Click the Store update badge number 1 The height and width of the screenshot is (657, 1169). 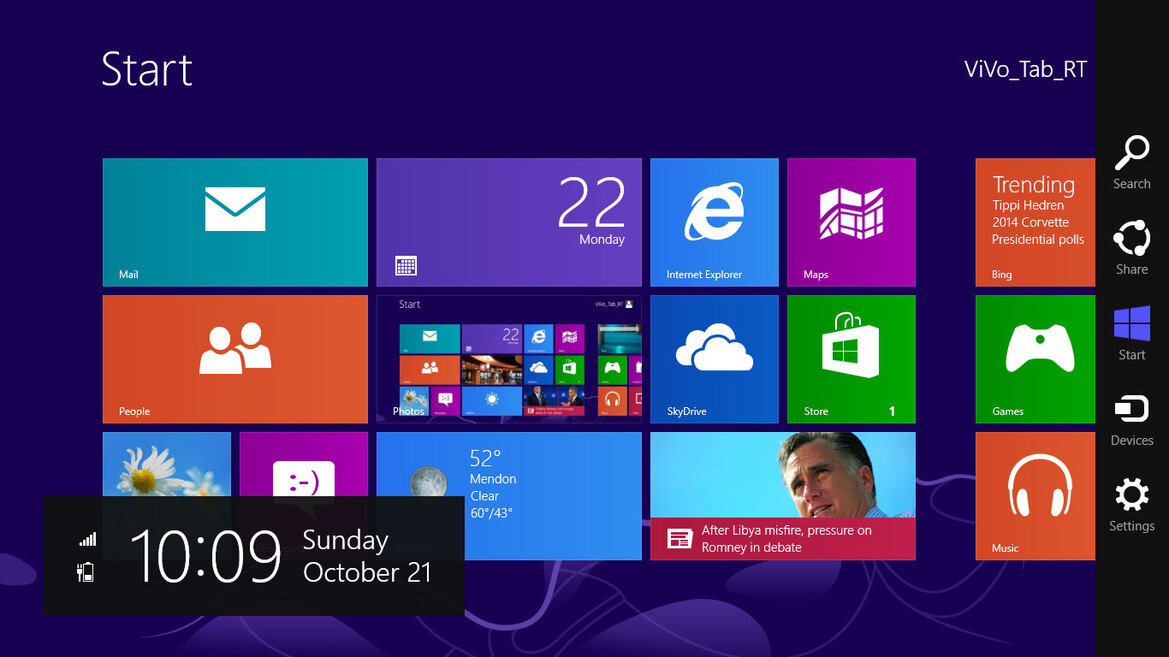(x=892, y=412)
